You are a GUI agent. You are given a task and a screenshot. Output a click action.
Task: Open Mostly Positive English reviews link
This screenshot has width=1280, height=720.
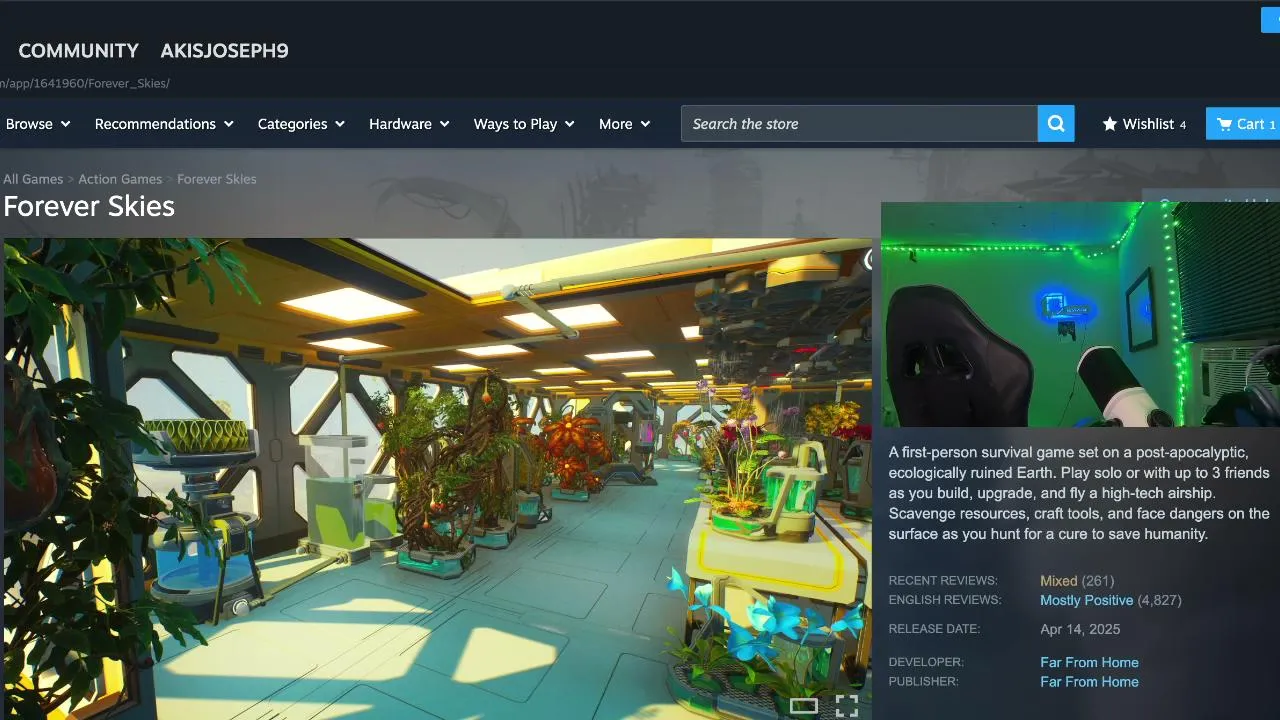point(1086,600)
